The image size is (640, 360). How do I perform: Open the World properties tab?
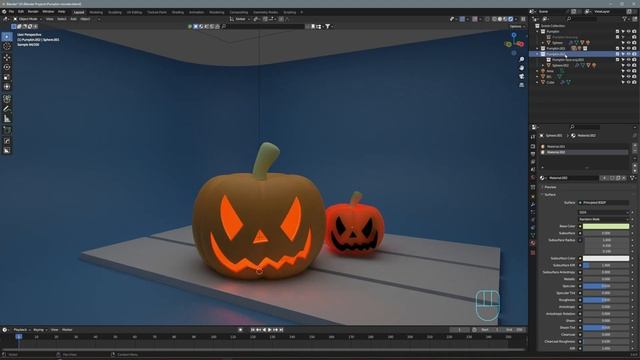[x=533, y=178]
